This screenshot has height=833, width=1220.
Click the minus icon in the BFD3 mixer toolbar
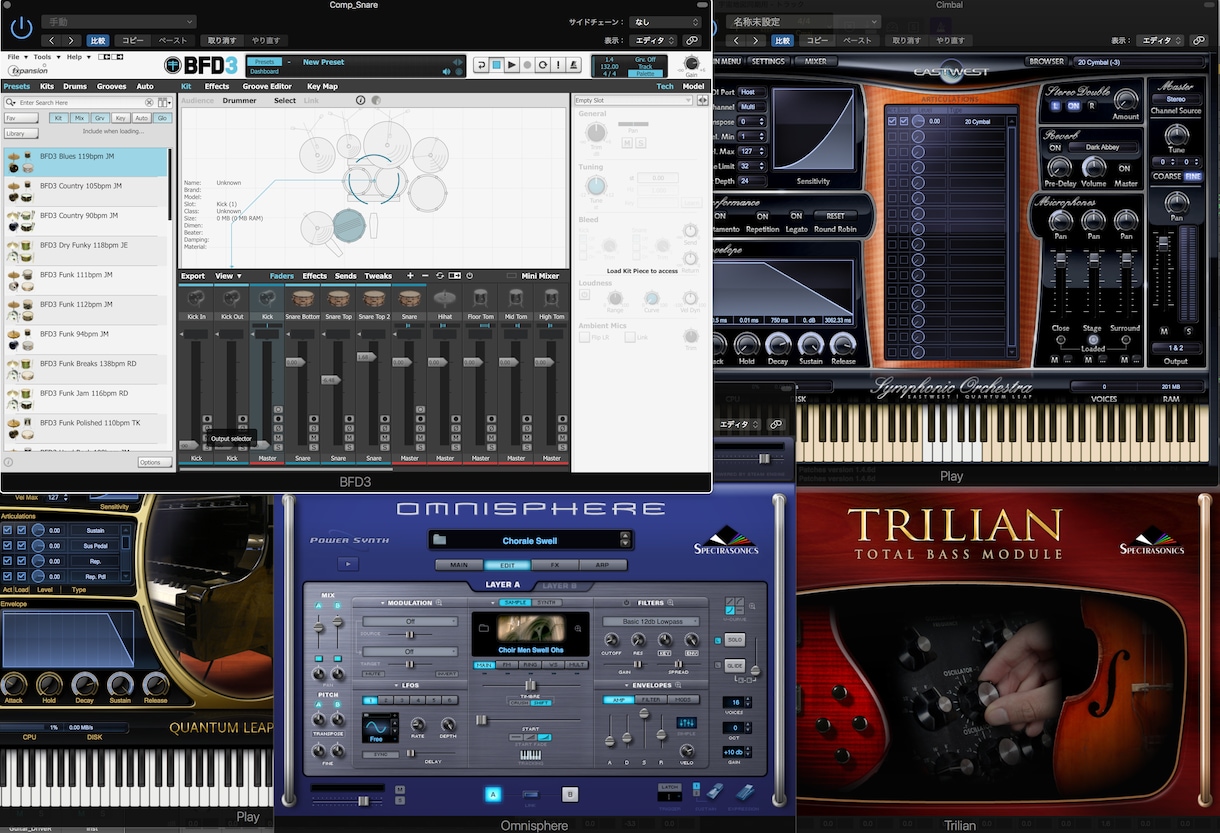click(x=425, y=276)
